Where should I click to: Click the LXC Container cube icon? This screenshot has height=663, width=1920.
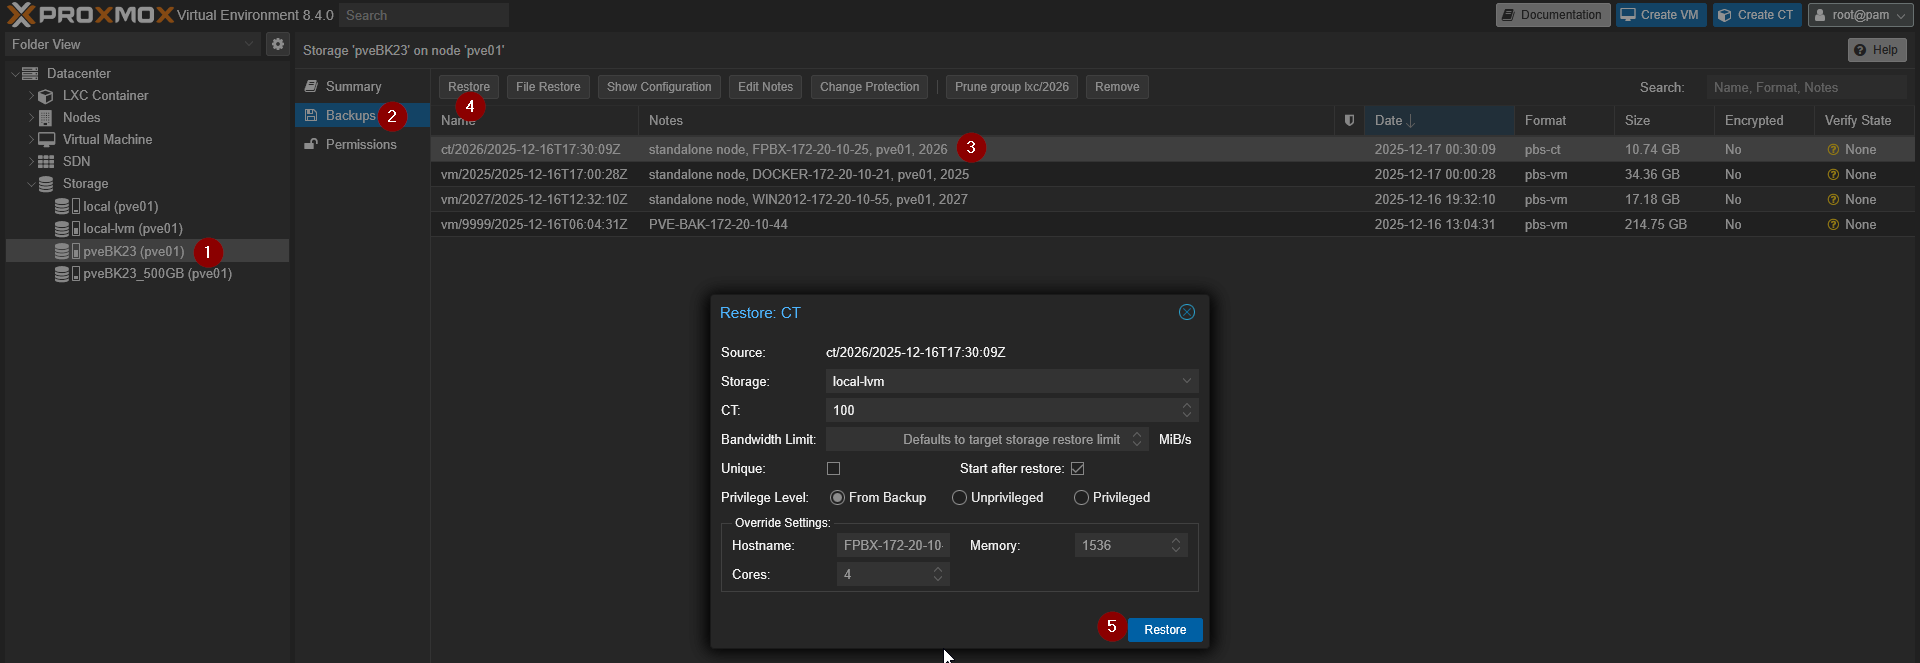tap(46, 96)
